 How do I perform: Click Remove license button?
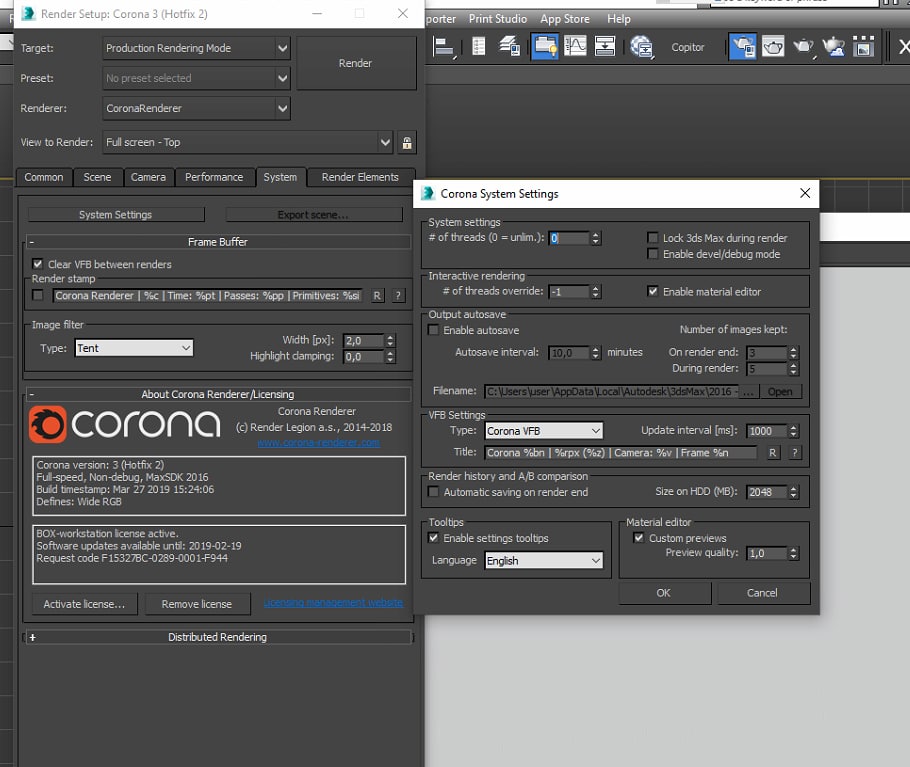[197, 604]
